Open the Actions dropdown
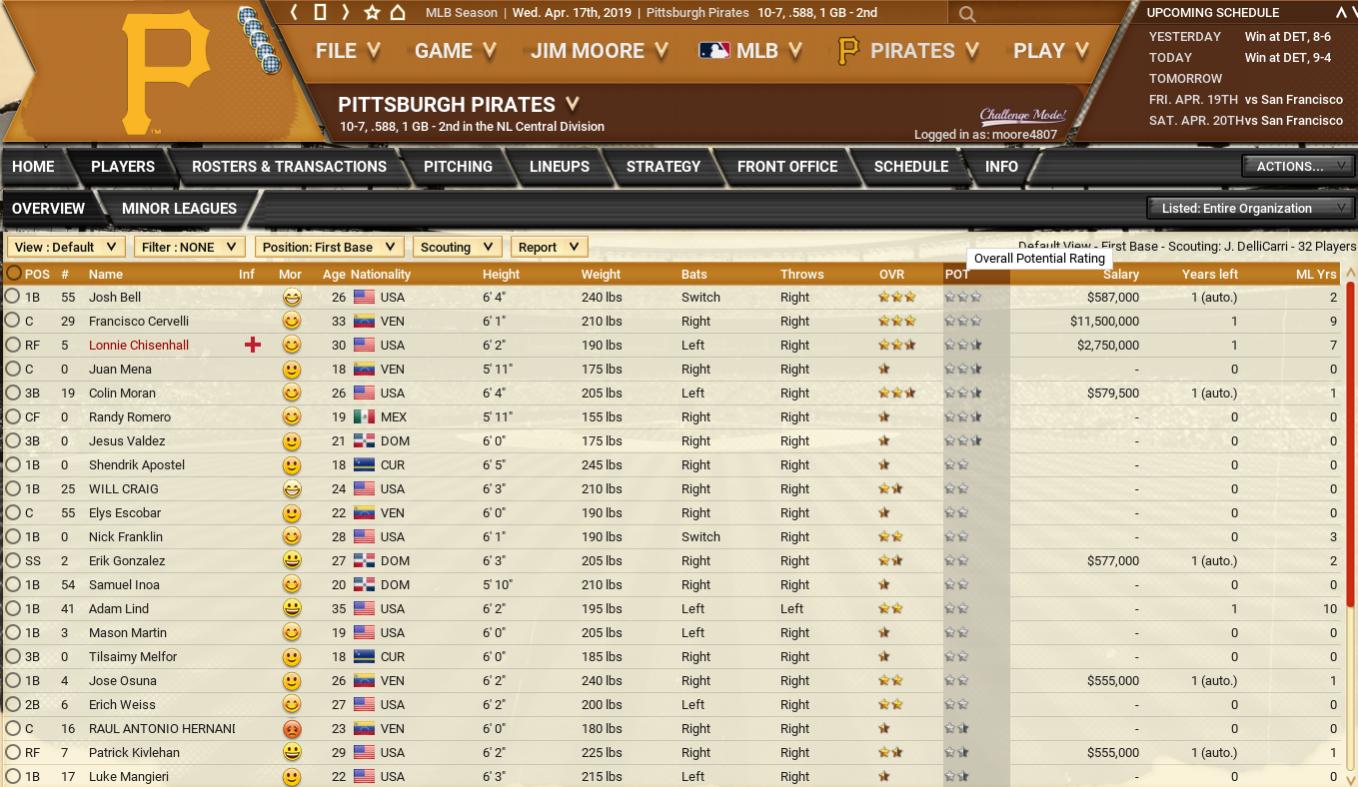 pos(1298,166)
